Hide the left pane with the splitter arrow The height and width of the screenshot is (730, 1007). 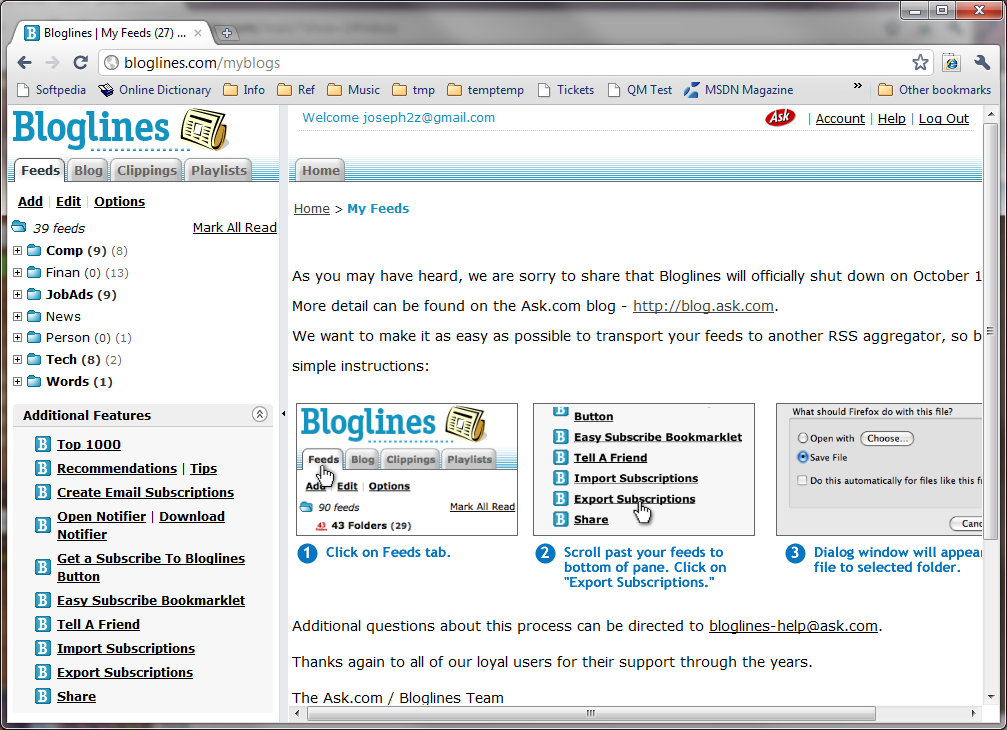click(x=283, y=414)
